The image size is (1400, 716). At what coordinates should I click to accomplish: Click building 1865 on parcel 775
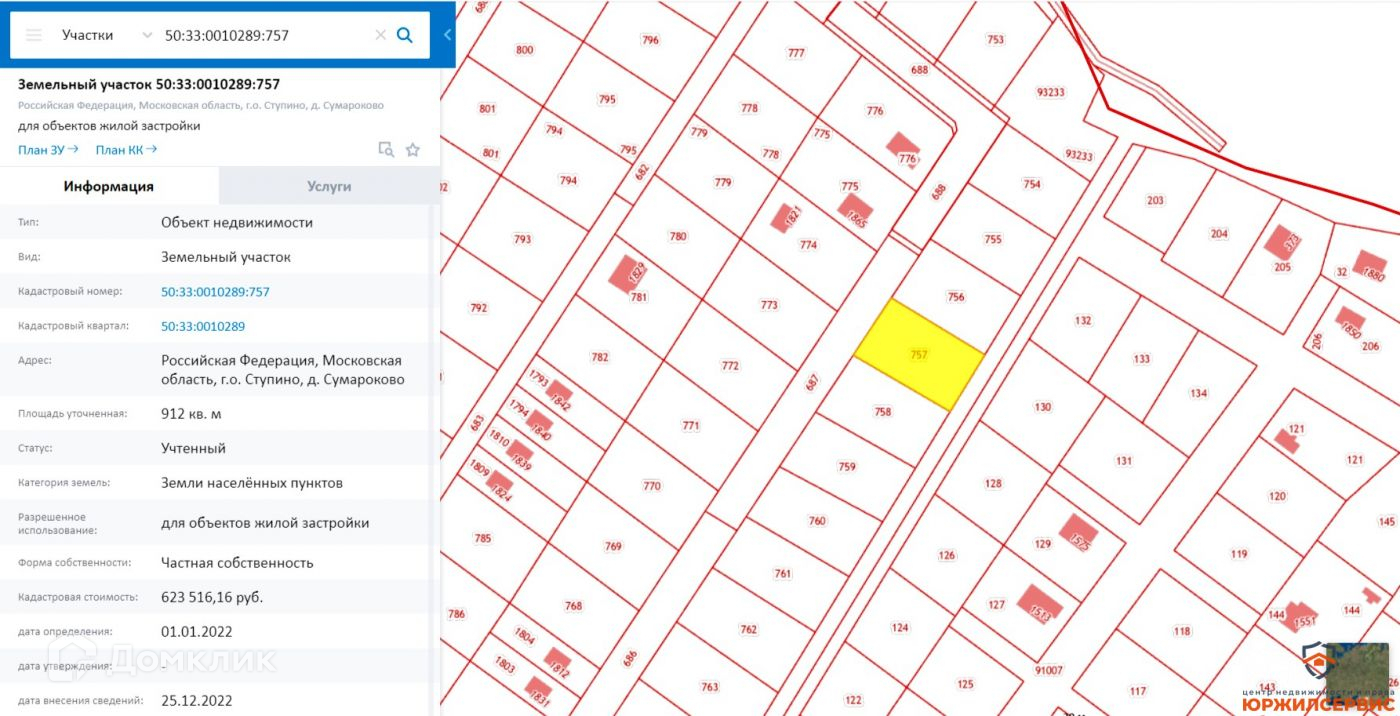click(856, 213)
